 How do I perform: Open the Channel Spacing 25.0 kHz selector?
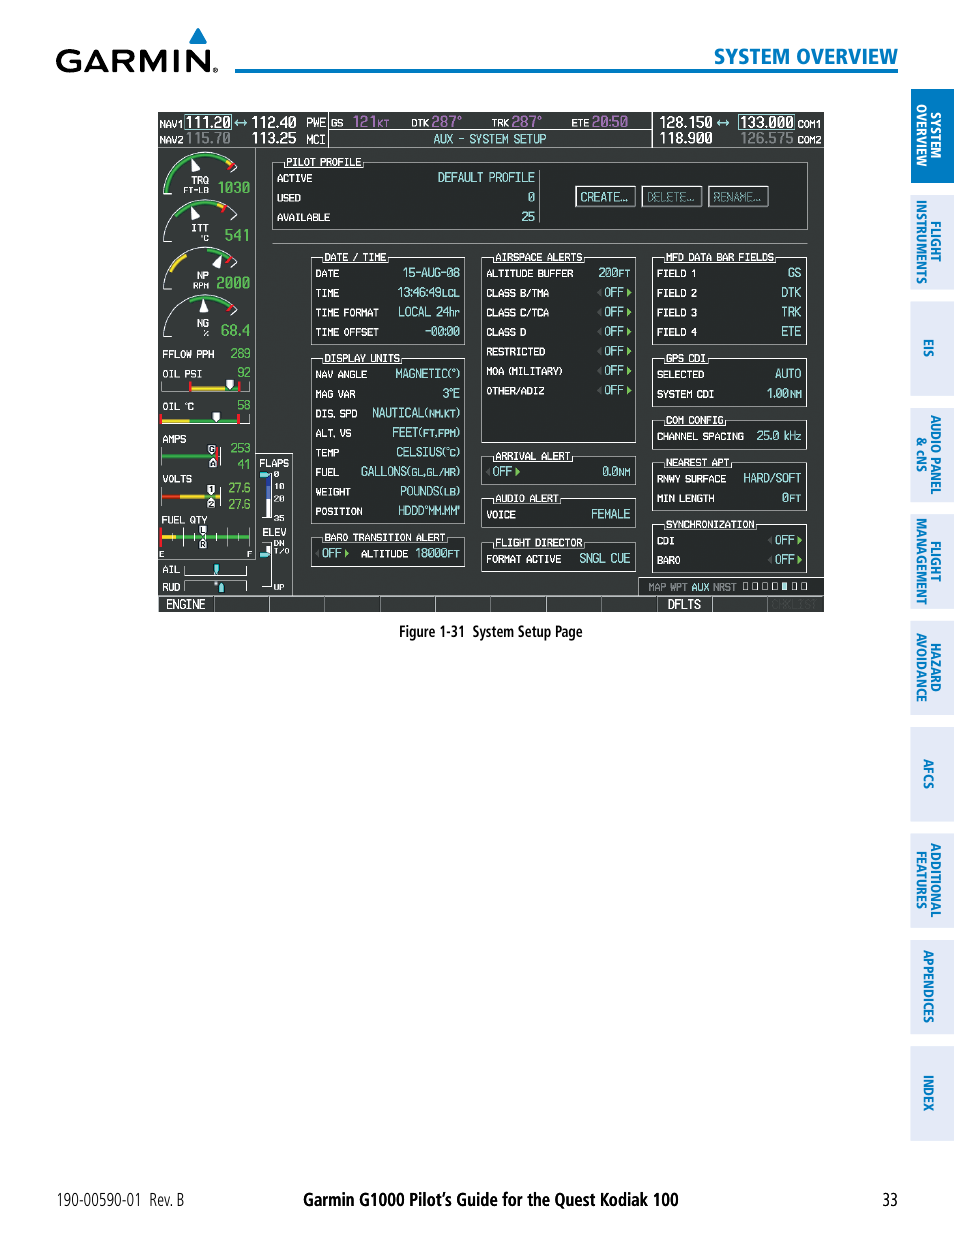779,436
